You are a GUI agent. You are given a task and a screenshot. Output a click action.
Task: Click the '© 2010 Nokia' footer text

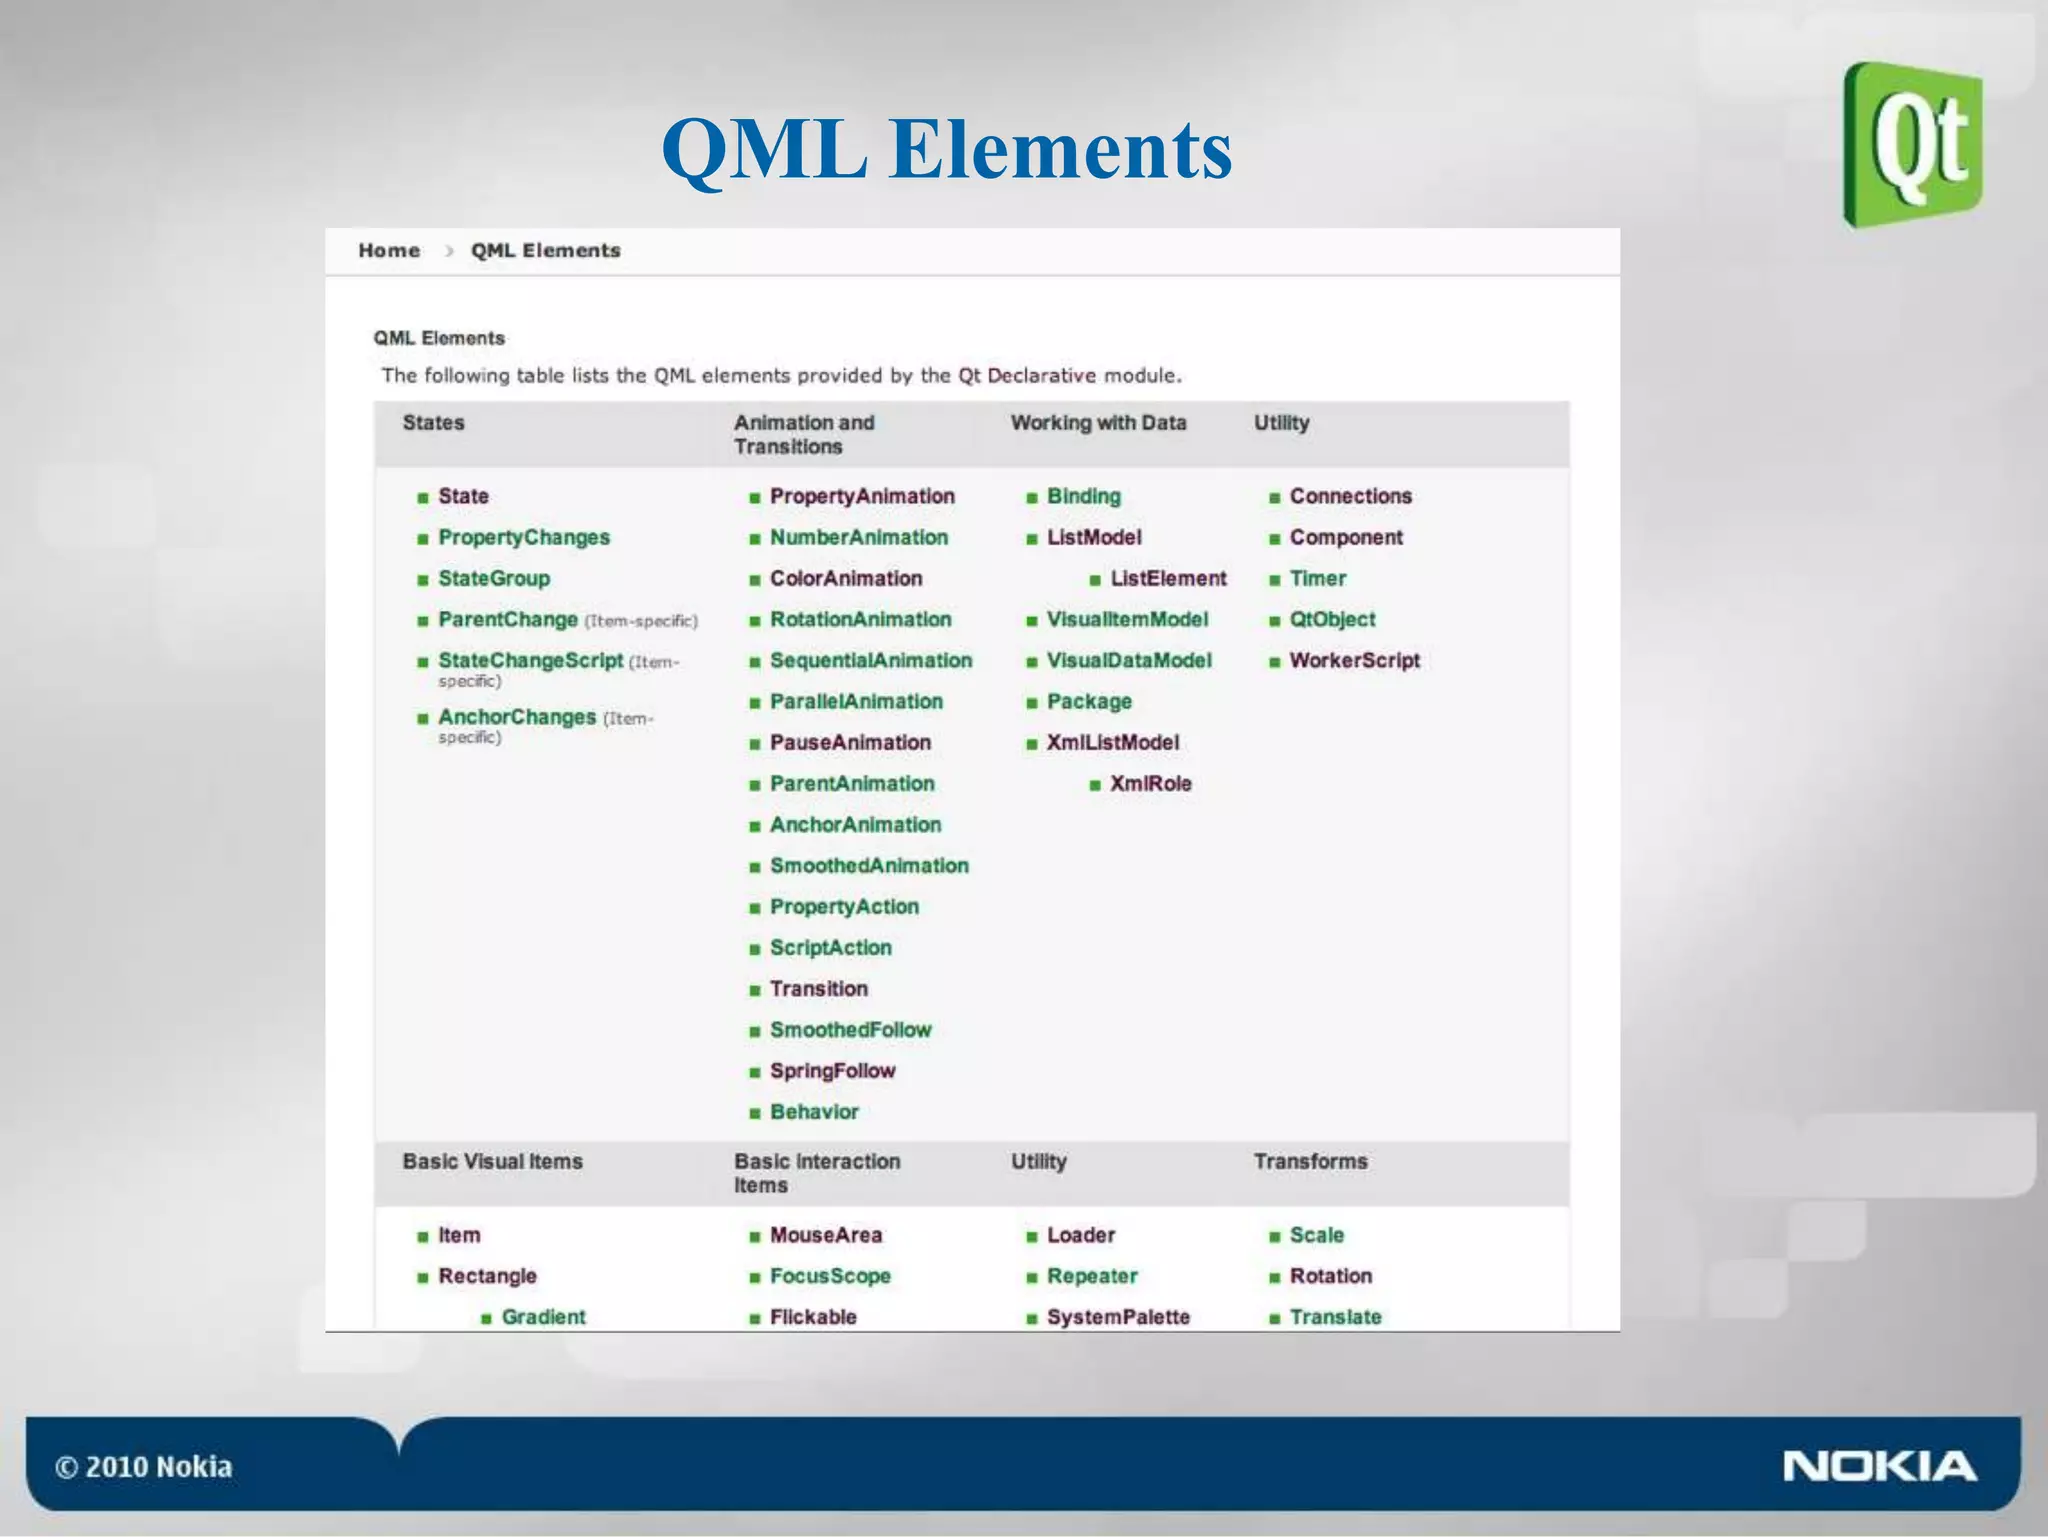tap(143, 1467)
